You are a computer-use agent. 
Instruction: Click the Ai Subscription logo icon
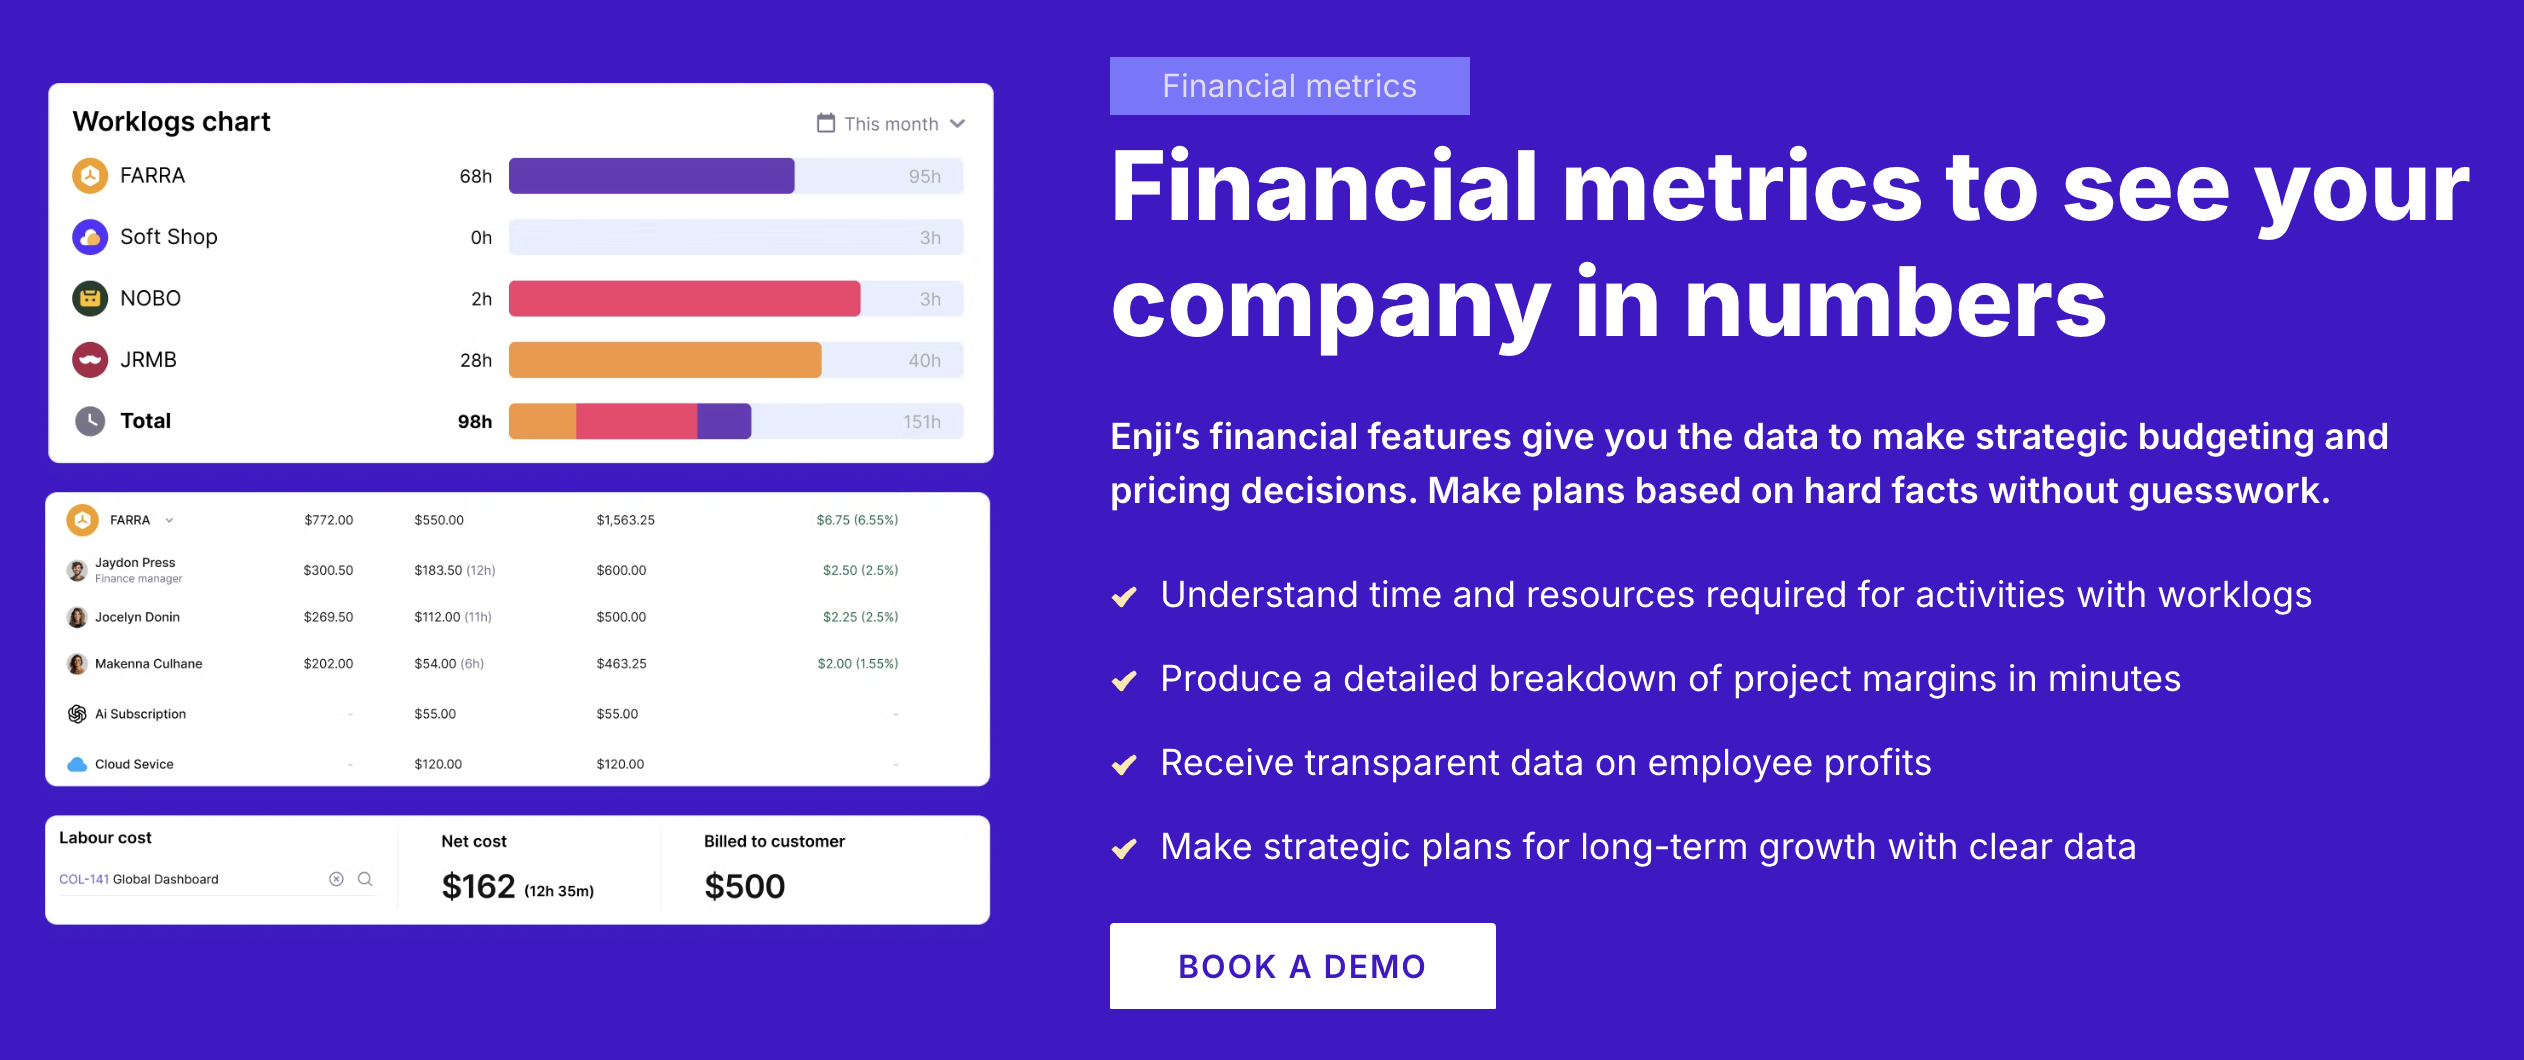click(x=77, y=714)
